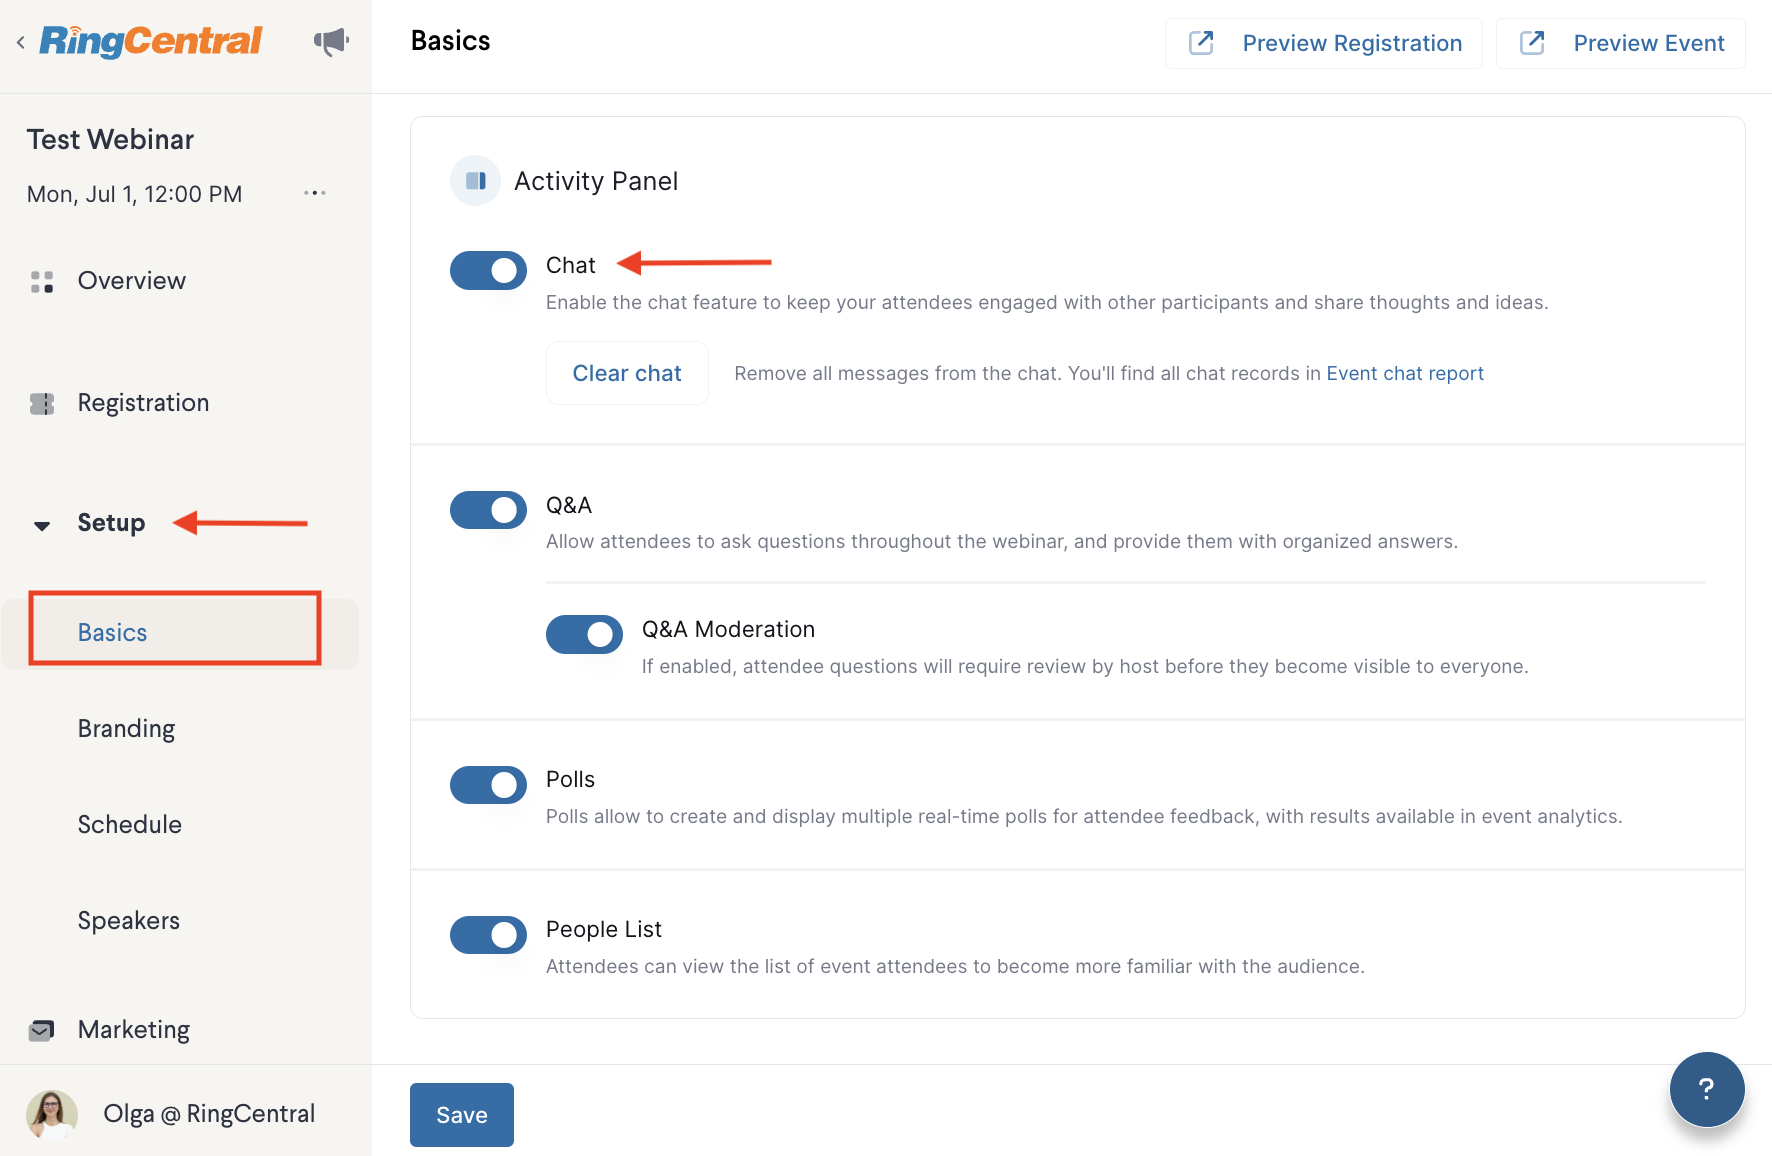Toggle Q&A Moderation off

pos(584,634)
